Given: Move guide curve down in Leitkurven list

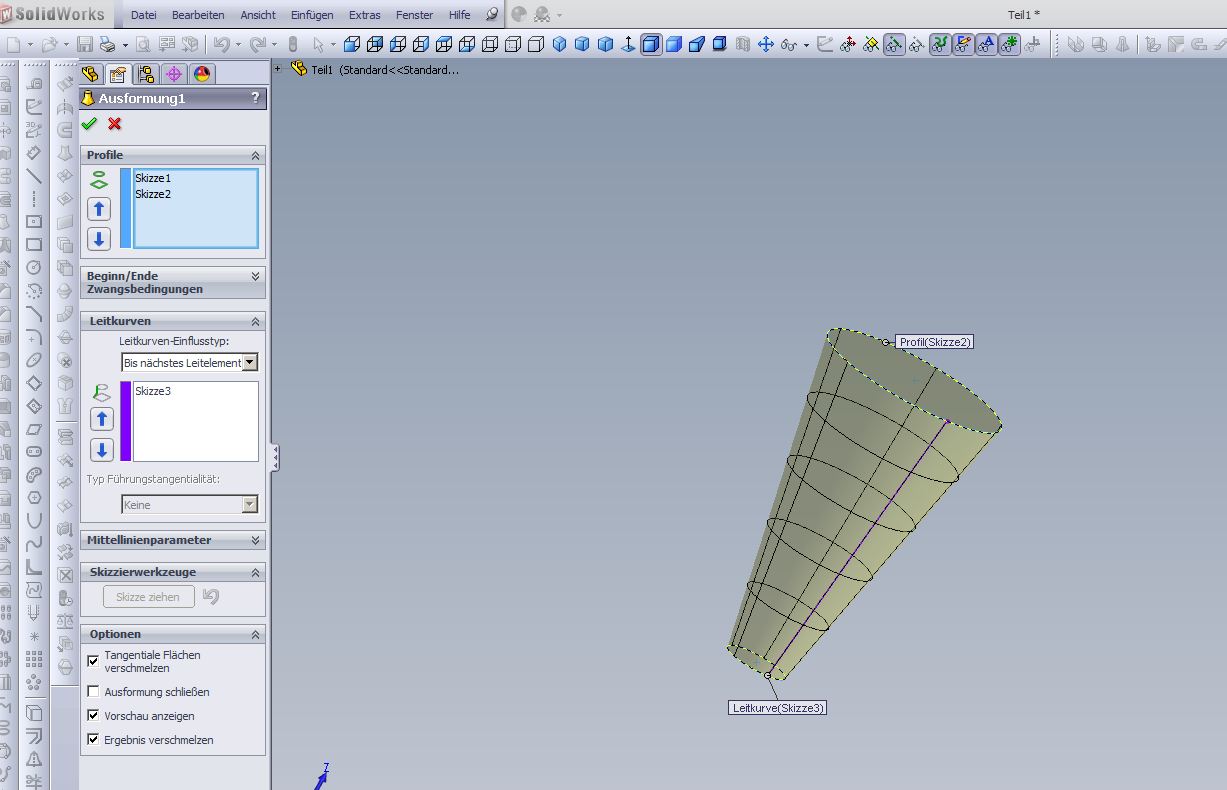Looking at the screenshot, I should [x=101, y=449].
